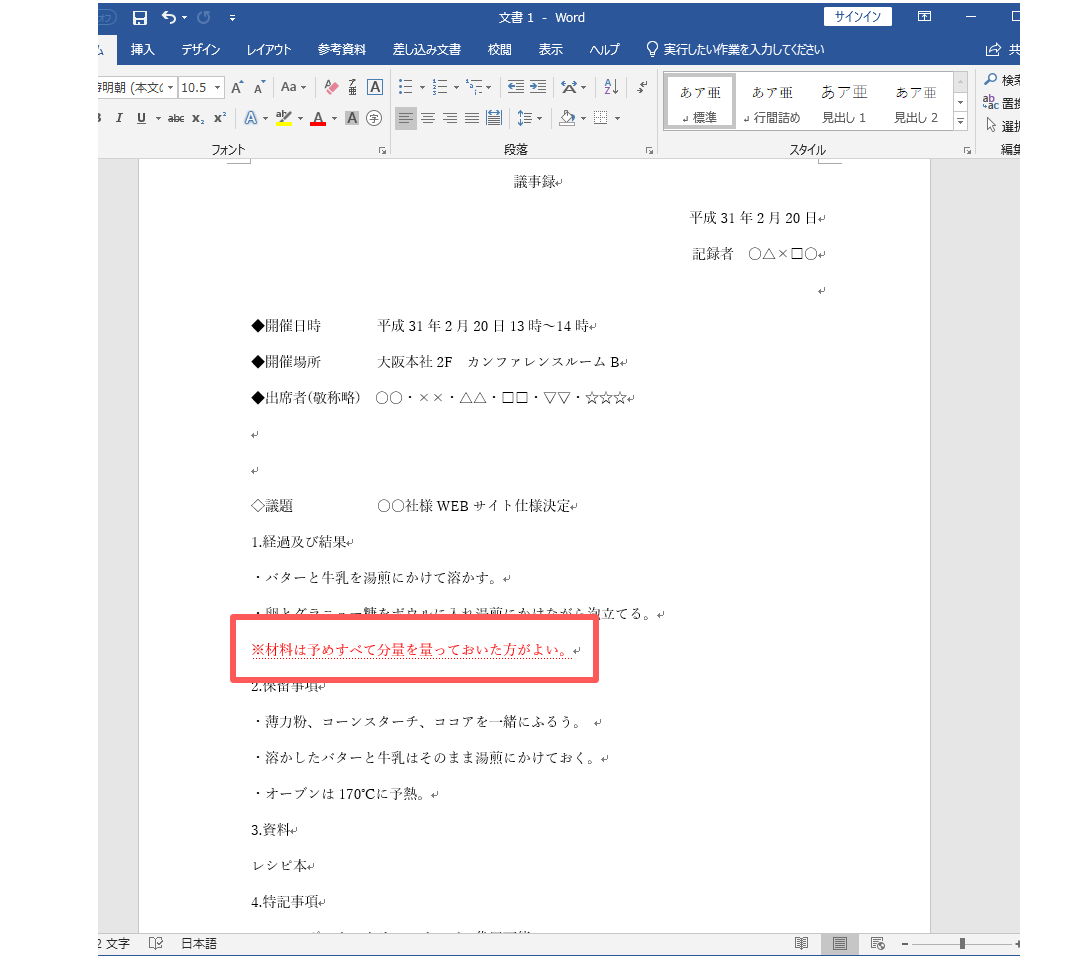Apply multilevel list formatting
The height and width of the screenshot is (956, 1087).
[x=474, y=87]
